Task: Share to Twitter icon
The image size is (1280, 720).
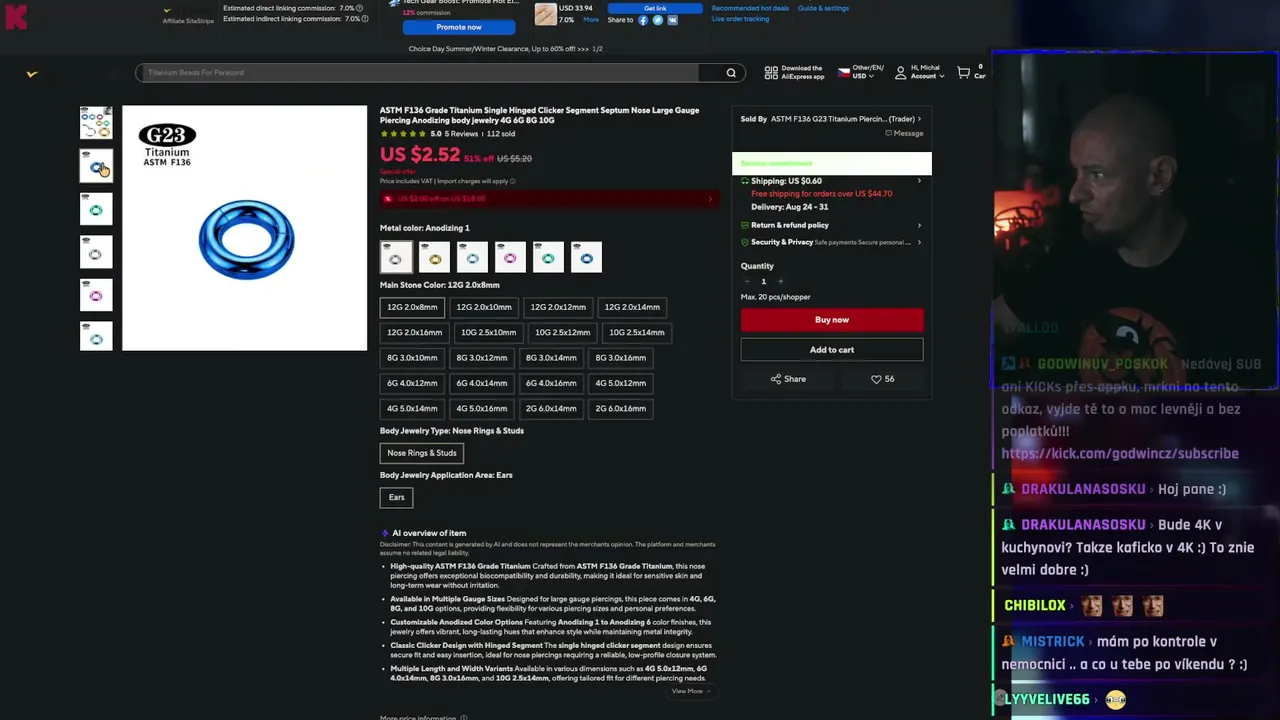Action: (x=658, y=20)
